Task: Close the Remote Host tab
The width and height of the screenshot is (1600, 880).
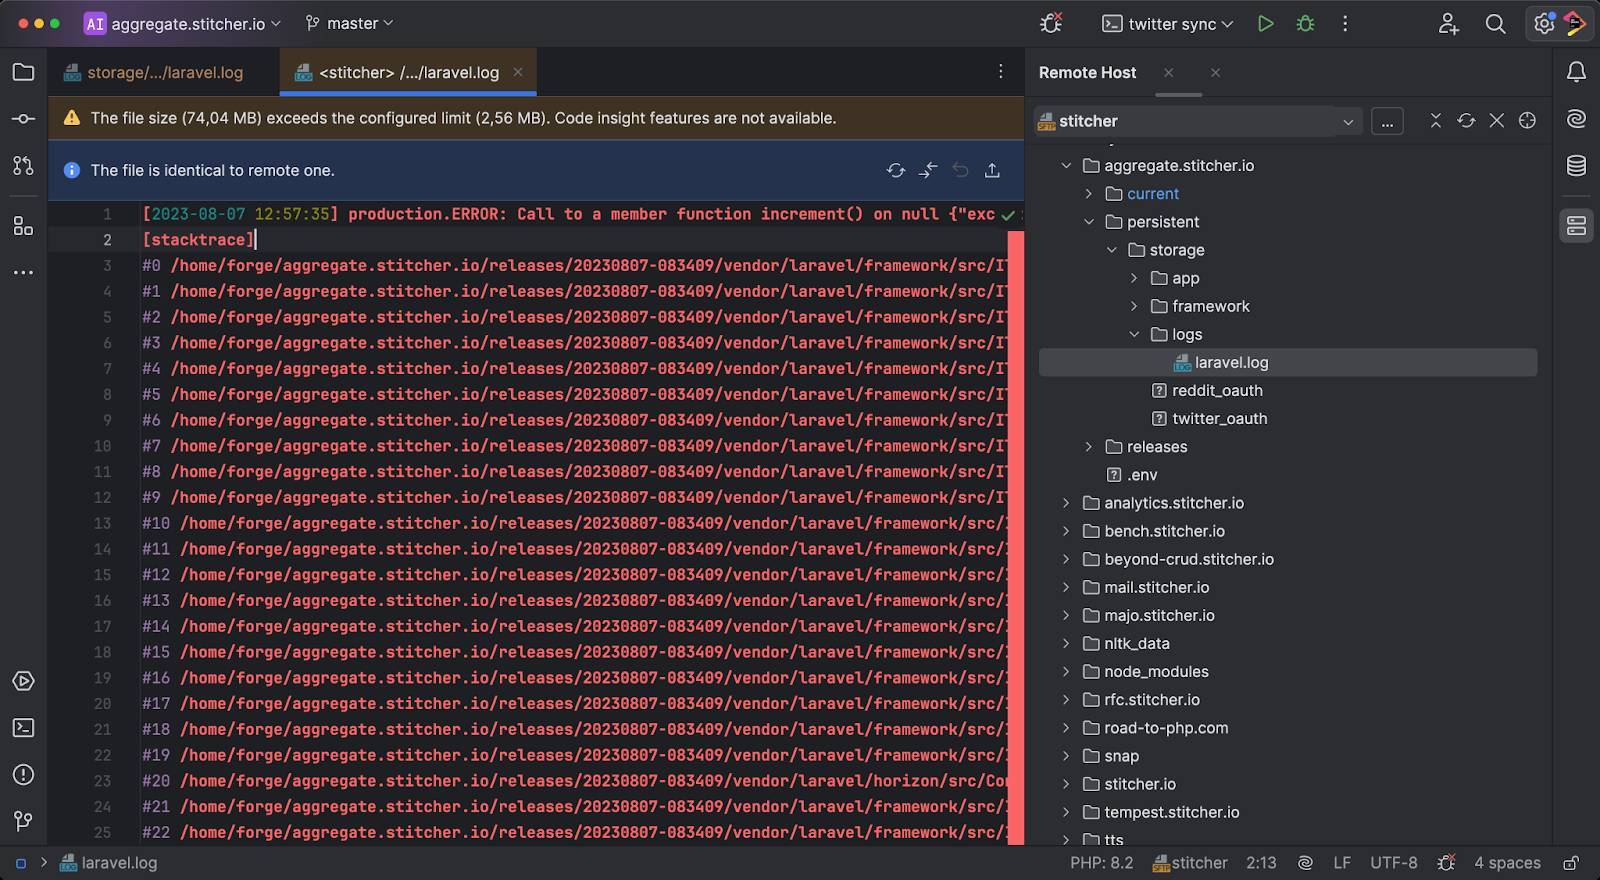Action: [1168, 73]
